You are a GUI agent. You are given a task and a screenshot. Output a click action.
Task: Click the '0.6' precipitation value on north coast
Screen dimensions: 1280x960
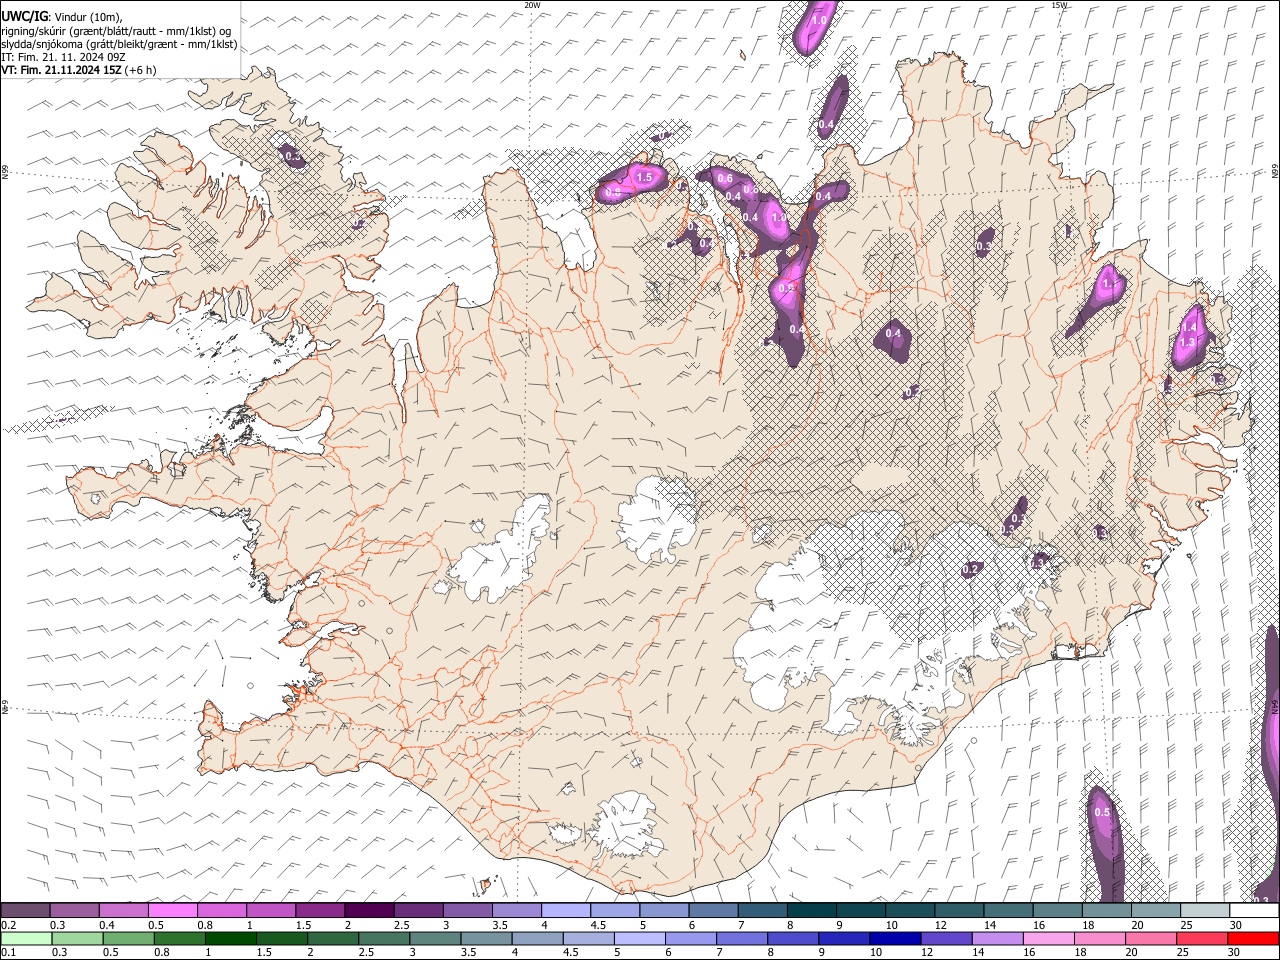point(726,179)
